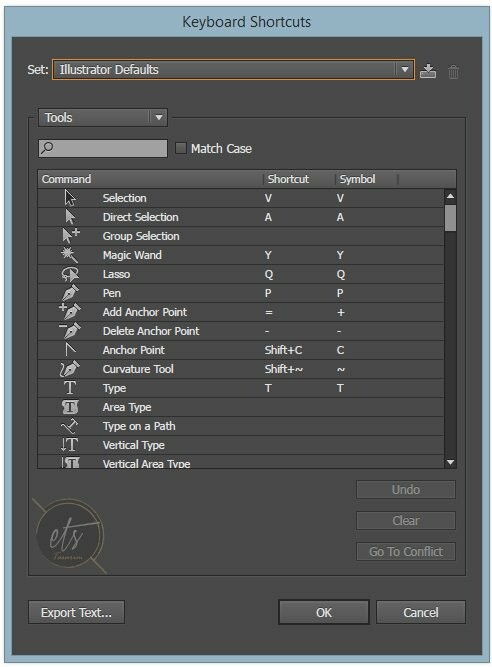Select the Magic Wand tool icon
This screenshot has height=667, width=492.
point(69,255)
